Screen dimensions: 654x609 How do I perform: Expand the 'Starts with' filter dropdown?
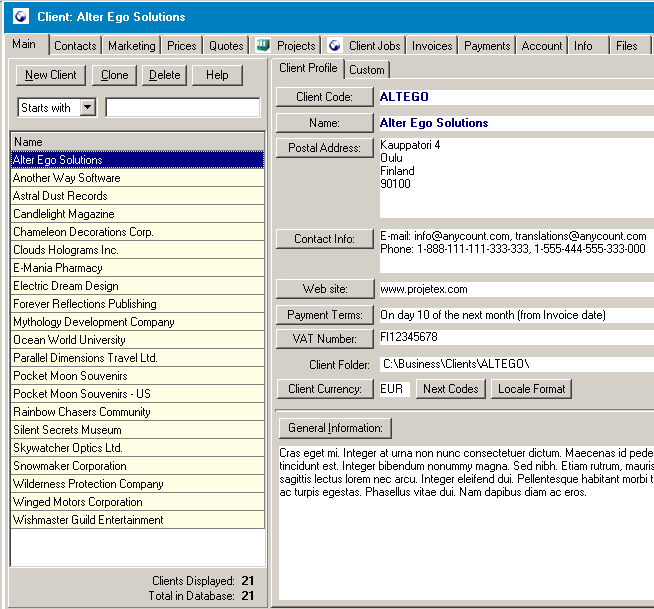tap(87, 108)
